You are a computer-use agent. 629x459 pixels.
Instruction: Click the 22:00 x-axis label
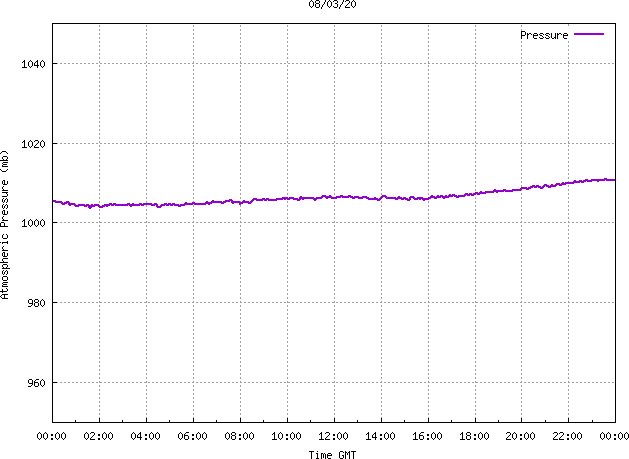pyautogui.click(x=567, y=436)
